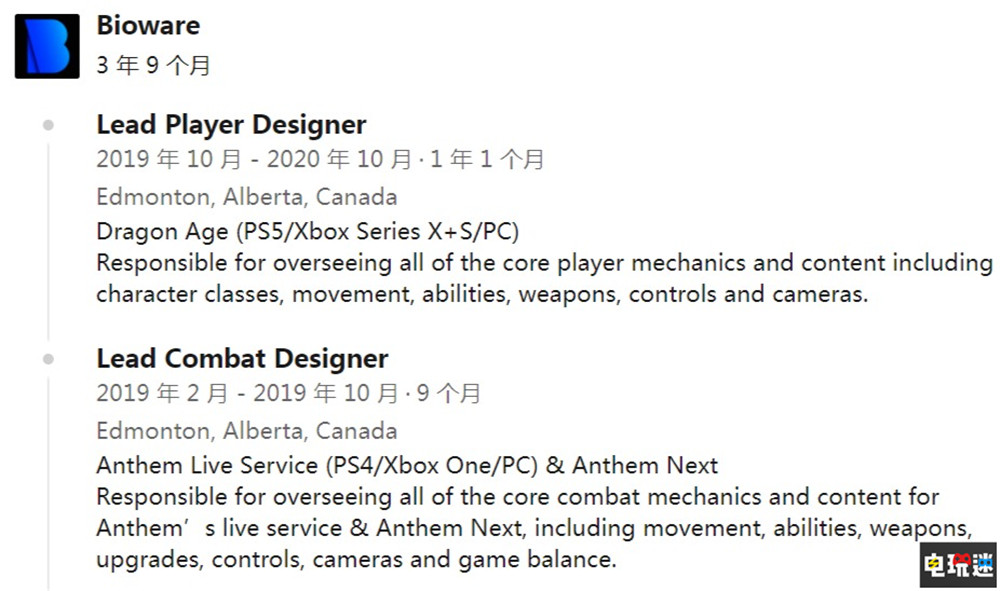Select the Lead Player Designer job title
1000x591 pixels.
point(231,125)
